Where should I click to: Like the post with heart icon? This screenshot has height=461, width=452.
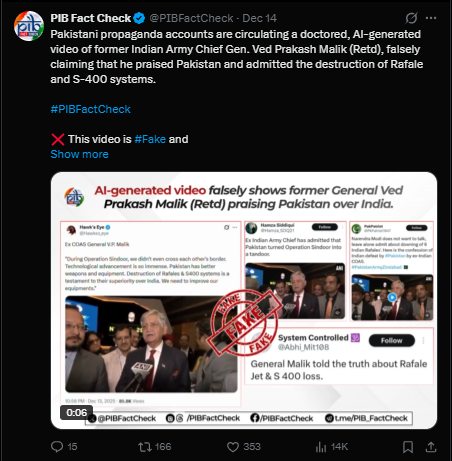click(x=233, y=447)
